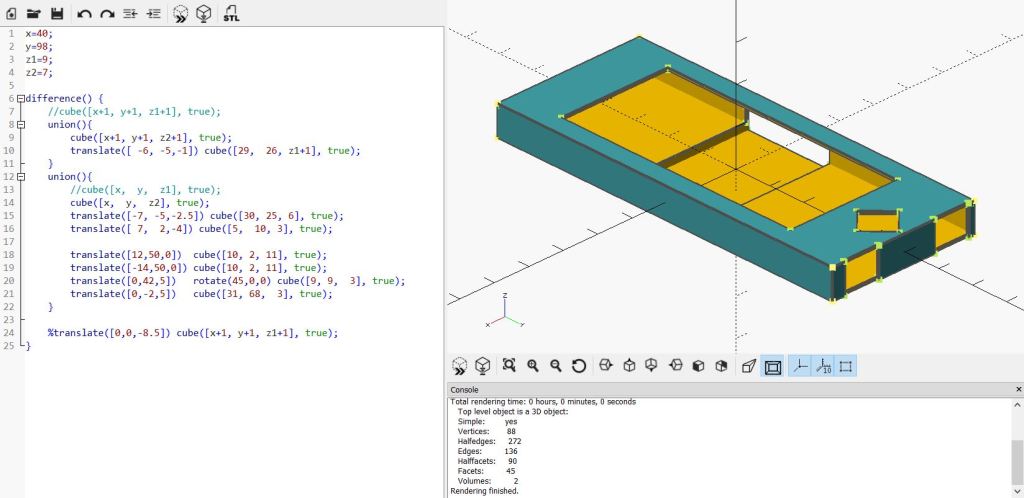
Task: Undo the last edit in the editor toolbar
Action: coord(84,14)
